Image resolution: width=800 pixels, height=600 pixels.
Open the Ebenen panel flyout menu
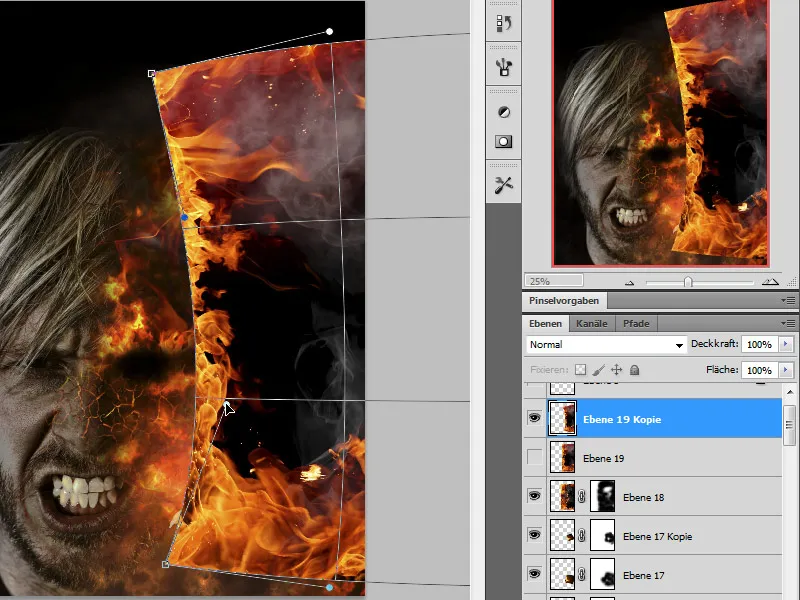(788, 323)
